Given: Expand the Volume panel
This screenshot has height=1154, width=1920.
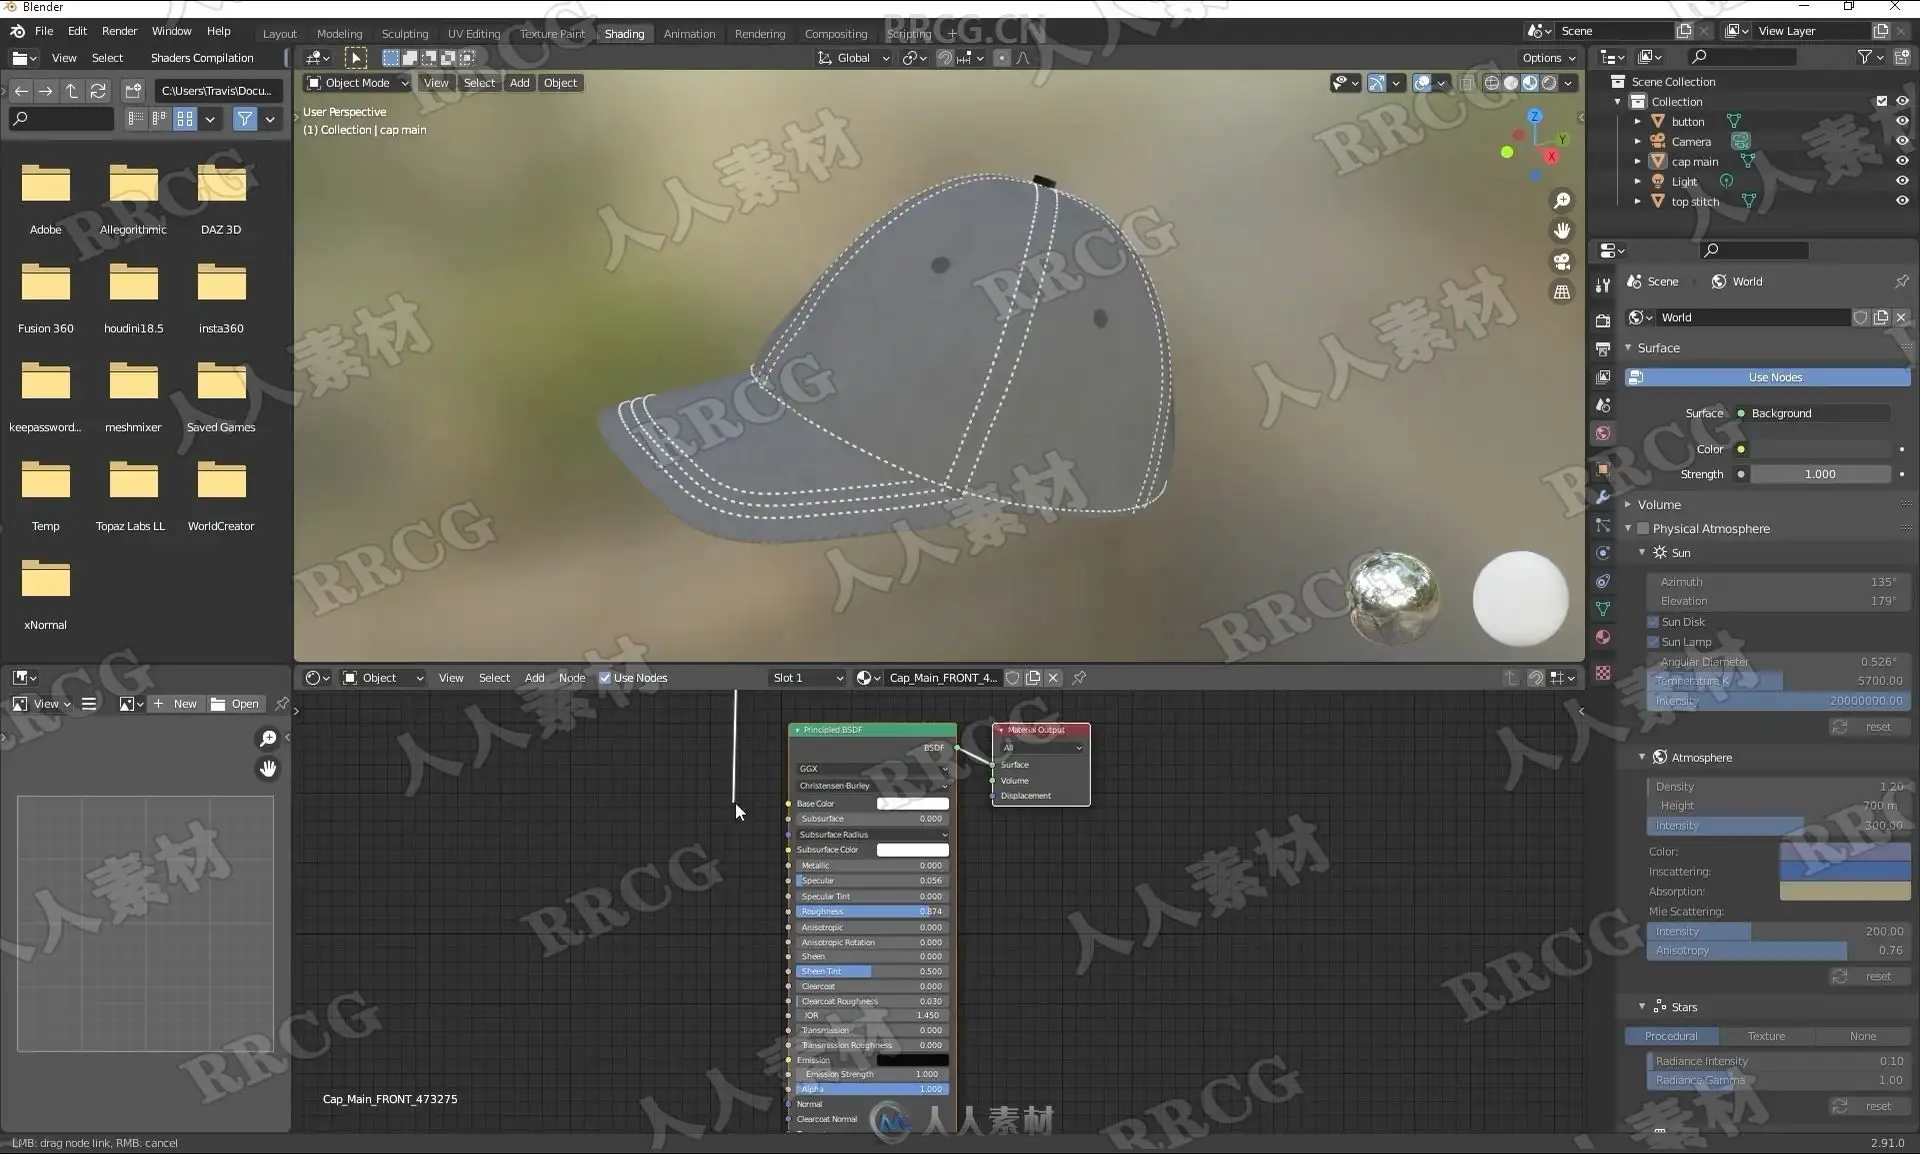Looking at the screenshot, I should click(x=1660, y=505).
